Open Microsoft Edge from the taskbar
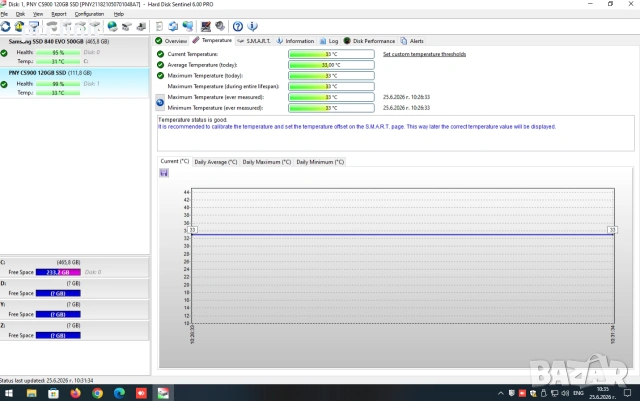 tap(119, 393)
